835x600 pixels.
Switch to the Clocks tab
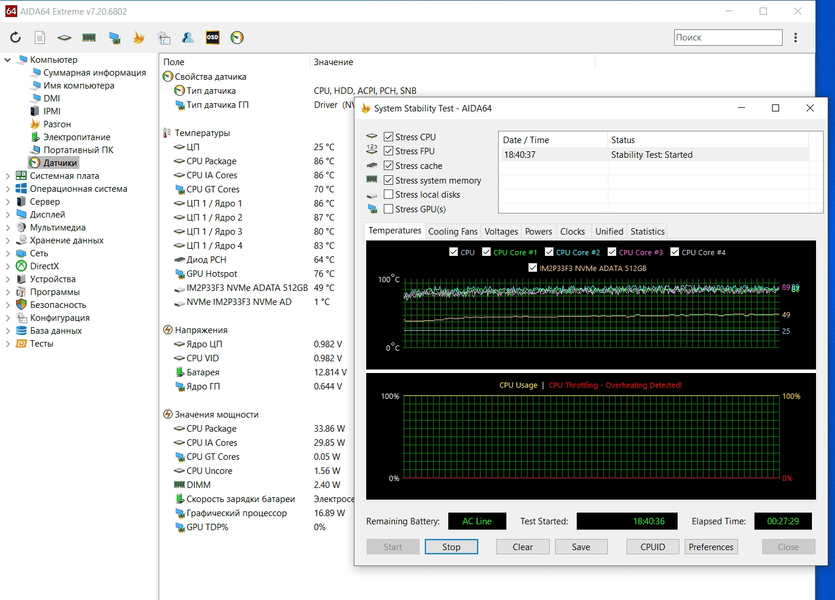[572, 232]
